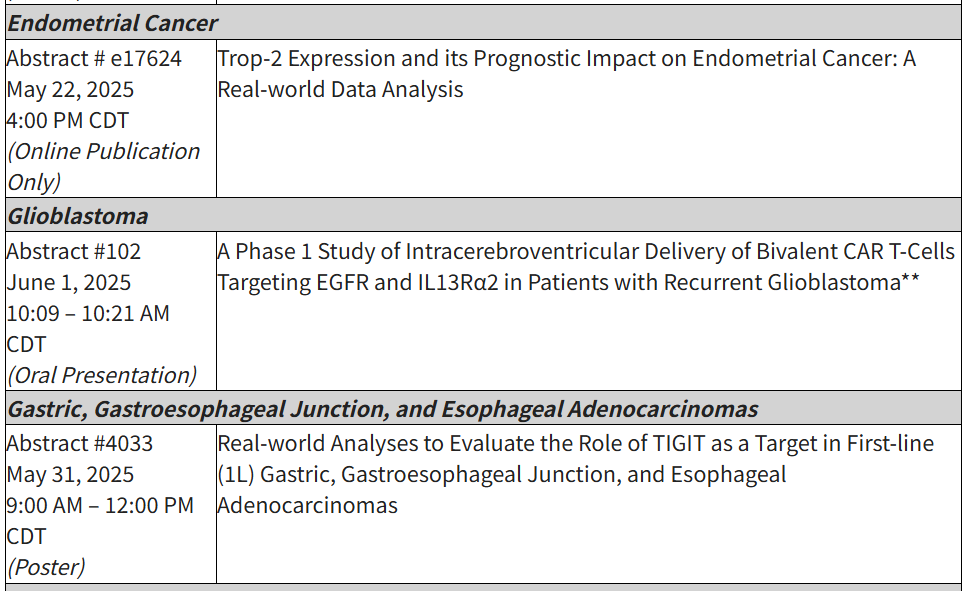The width and height of the screenshot is (969, 591).
Task: Select the Oral Presentation label
Action: [x=102, y=375]
